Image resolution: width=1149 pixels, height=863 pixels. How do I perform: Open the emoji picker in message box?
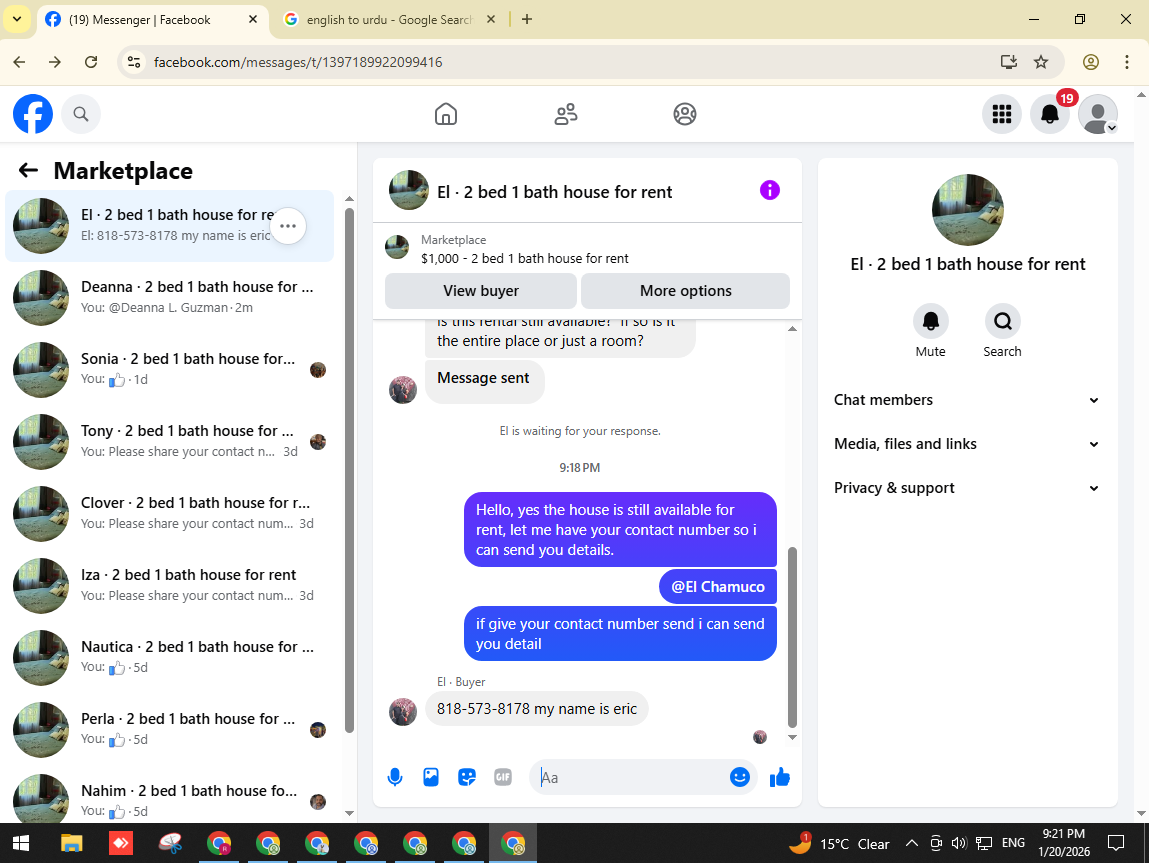740,777
